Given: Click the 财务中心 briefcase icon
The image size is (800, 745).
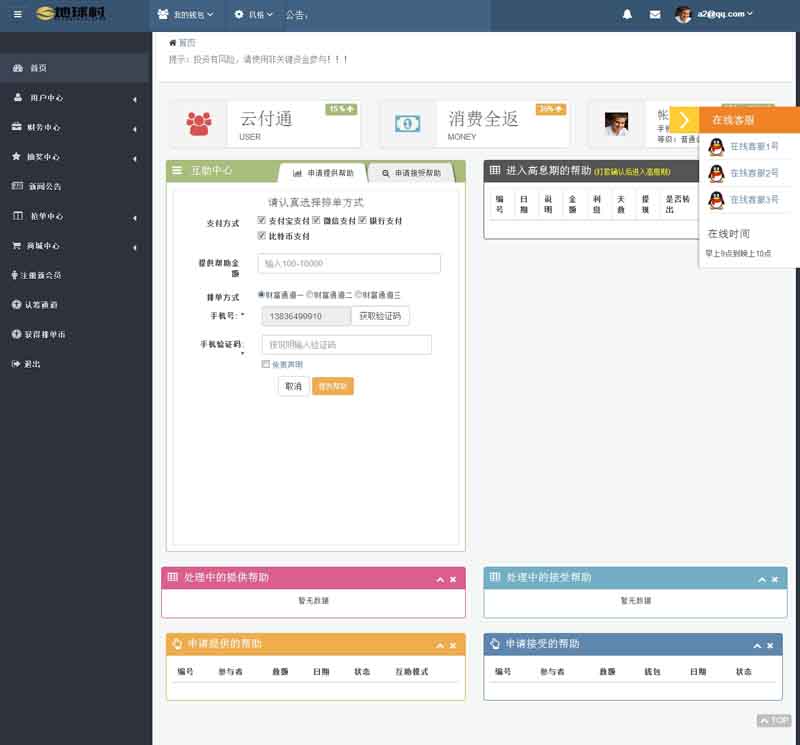Looking at the screenshot, I should (16, 127).
